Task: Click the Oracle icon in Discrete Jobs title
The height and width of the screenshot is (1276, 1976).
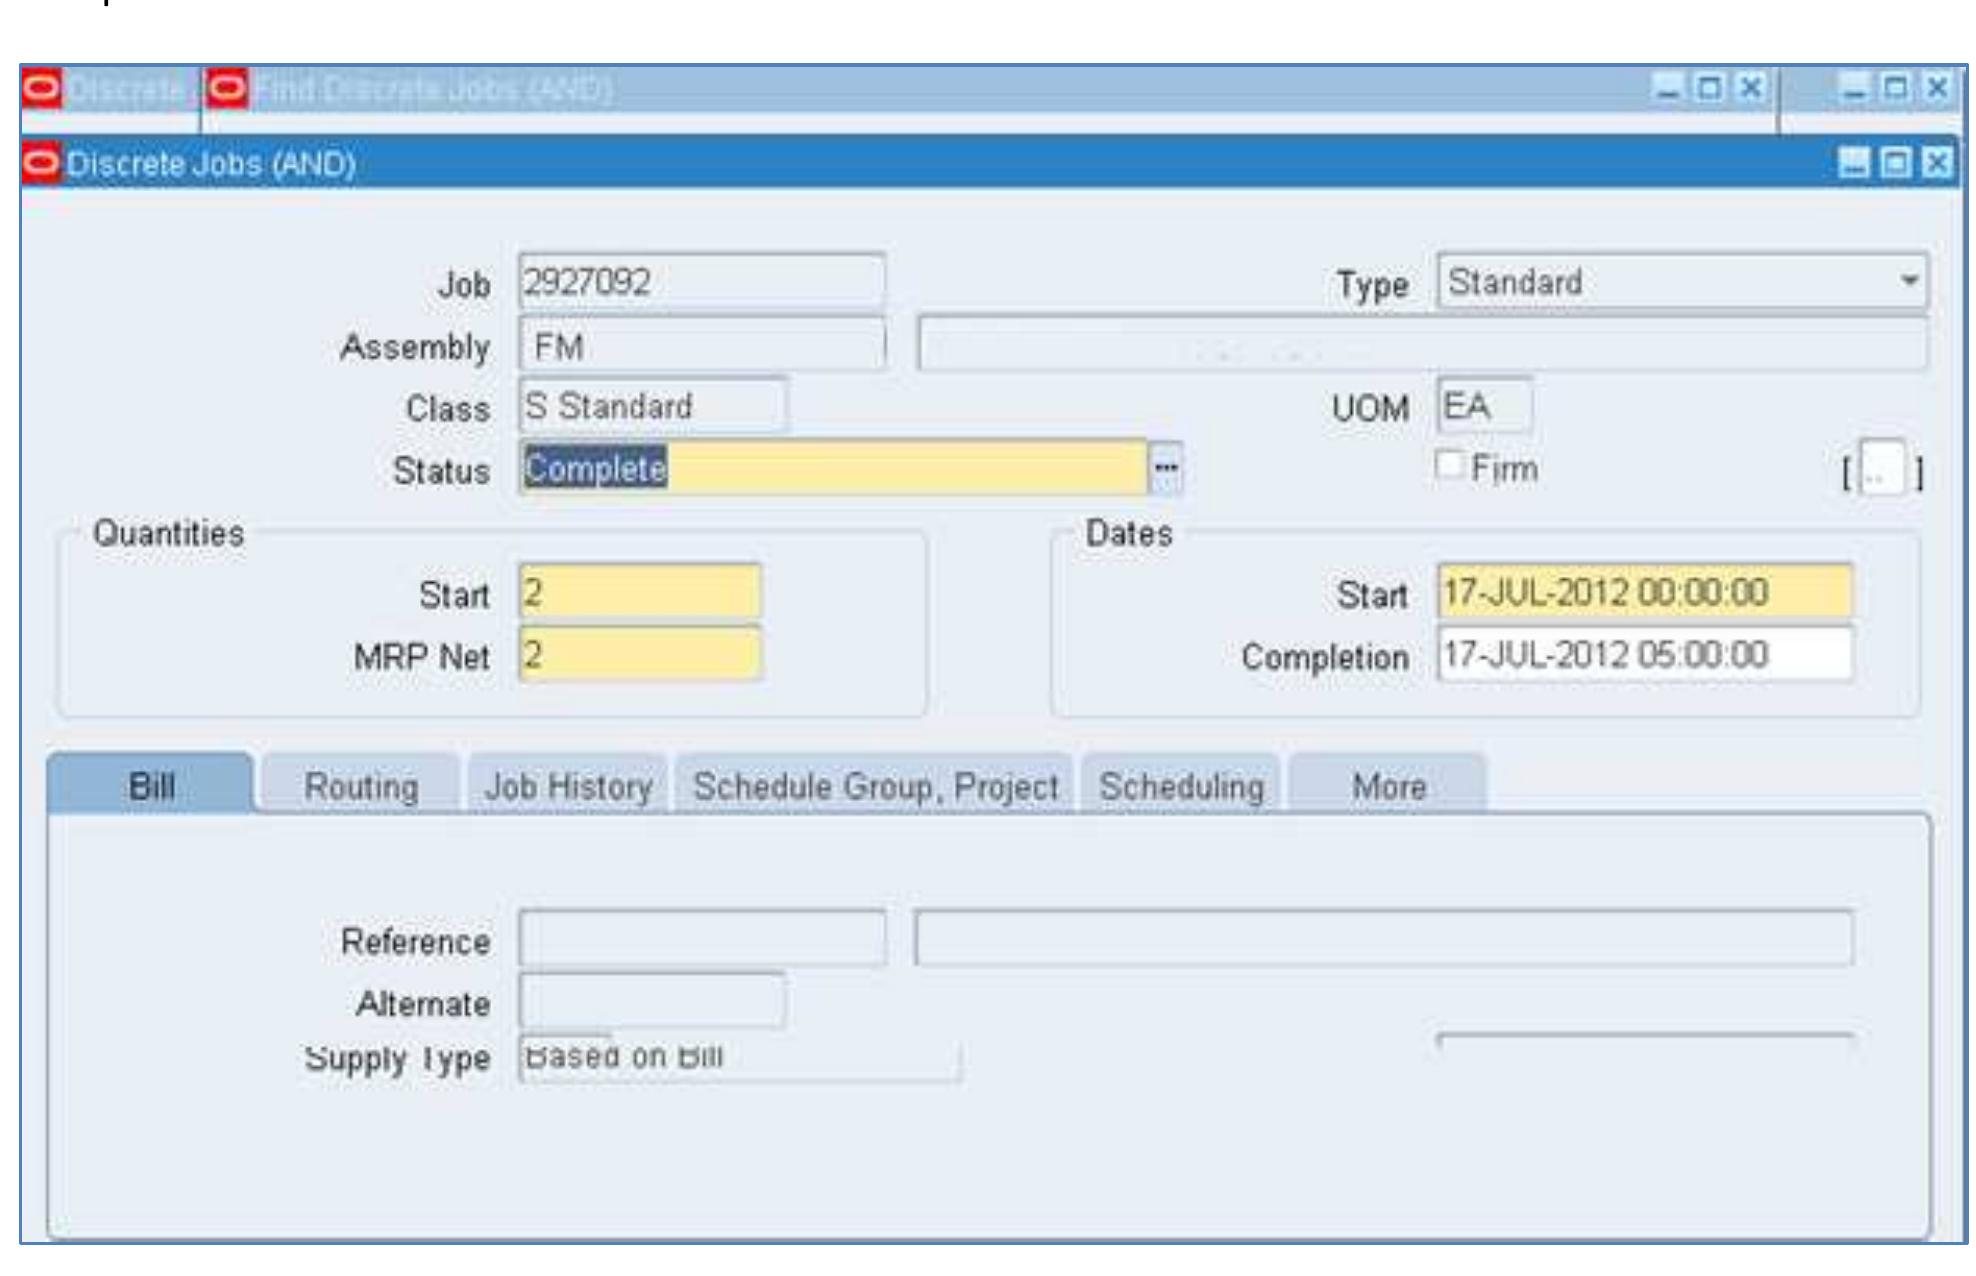Action: point(42,163)
